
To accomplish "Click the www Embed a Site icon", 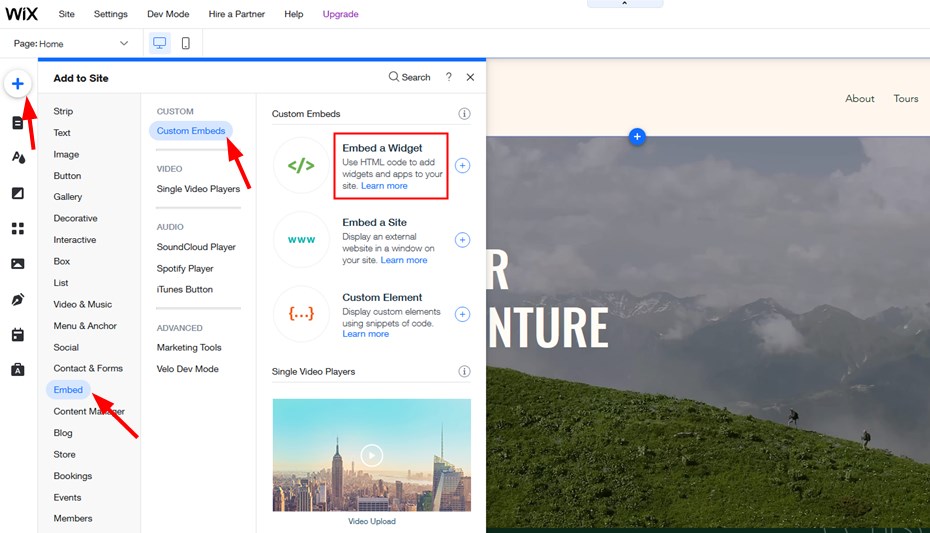I will point(301,240).
